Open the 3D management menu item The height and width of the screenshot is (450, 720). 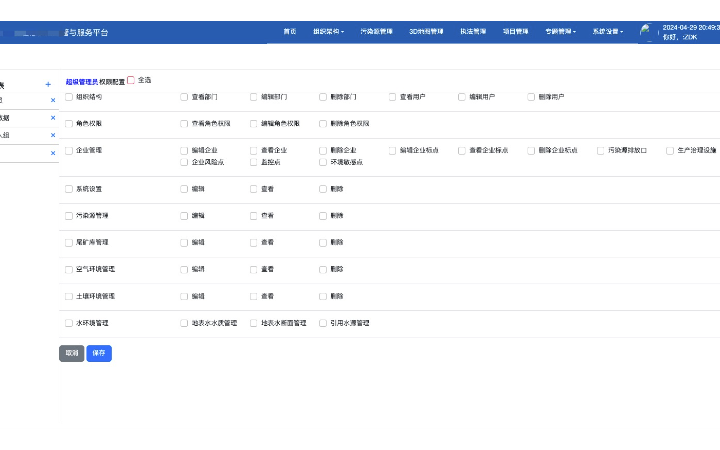click(x=426, y=32)
